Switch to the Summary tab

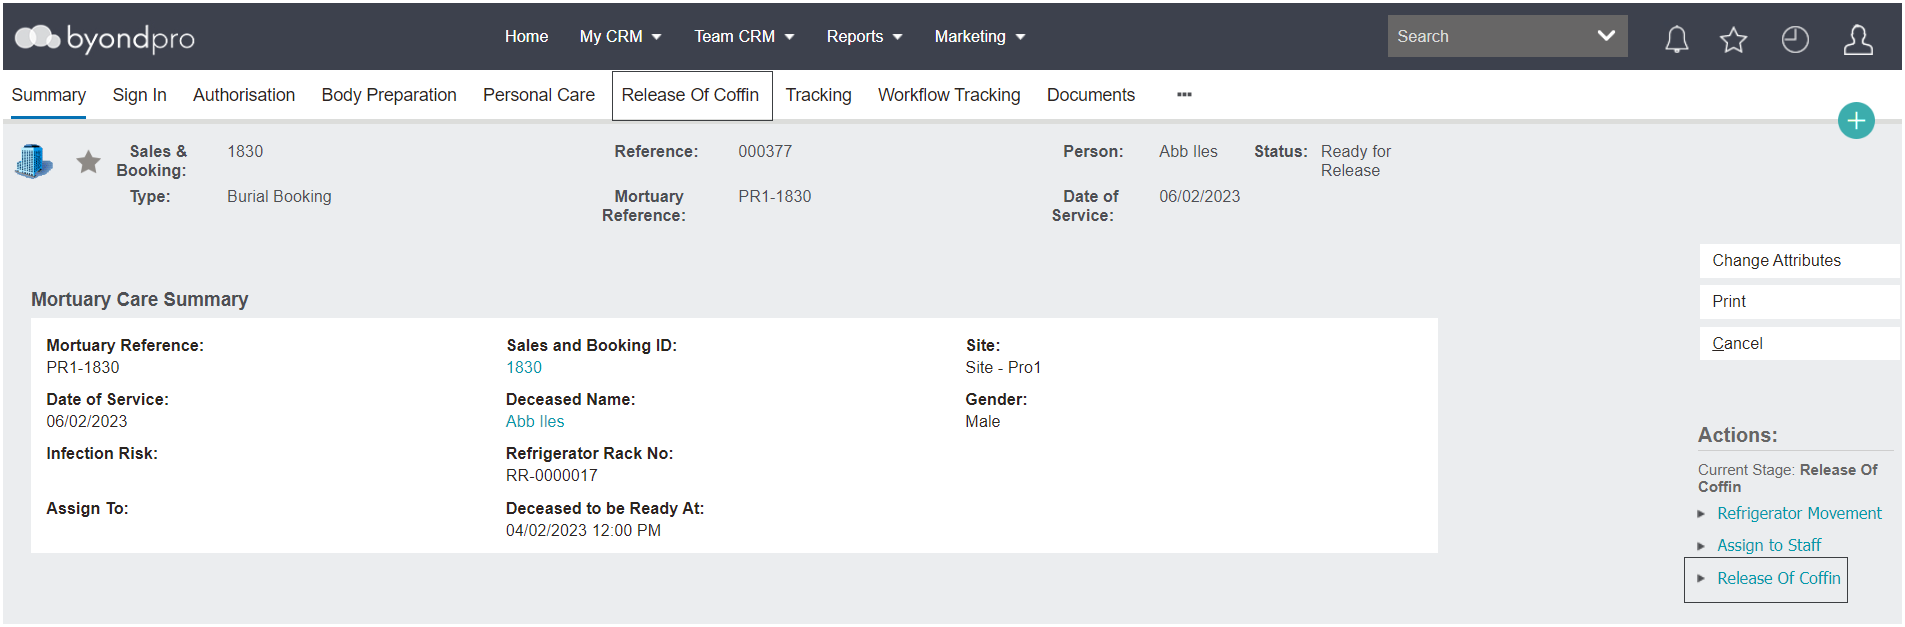pos(48,95)
